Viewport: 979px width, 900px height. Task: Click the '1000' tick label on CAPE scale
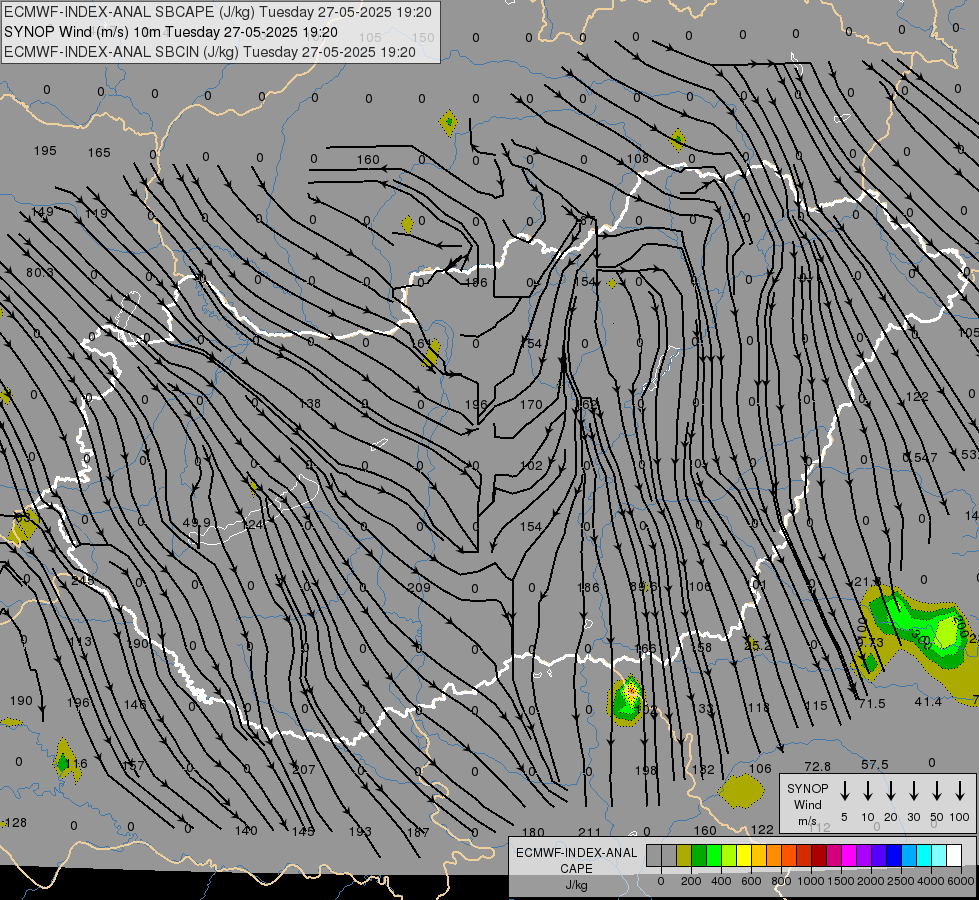[x=810, y=881]
